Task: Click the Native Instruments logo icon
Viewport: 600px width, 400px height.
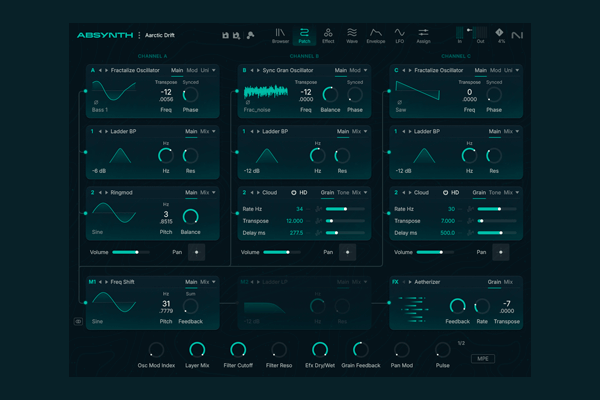Action: (x=530, y=35)
